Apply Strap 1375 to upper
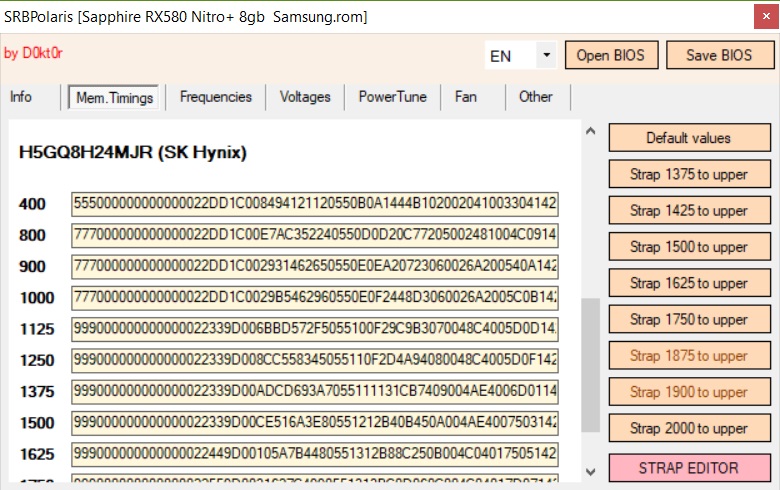This screenshot has height=490, width=780. coord(689,174)
